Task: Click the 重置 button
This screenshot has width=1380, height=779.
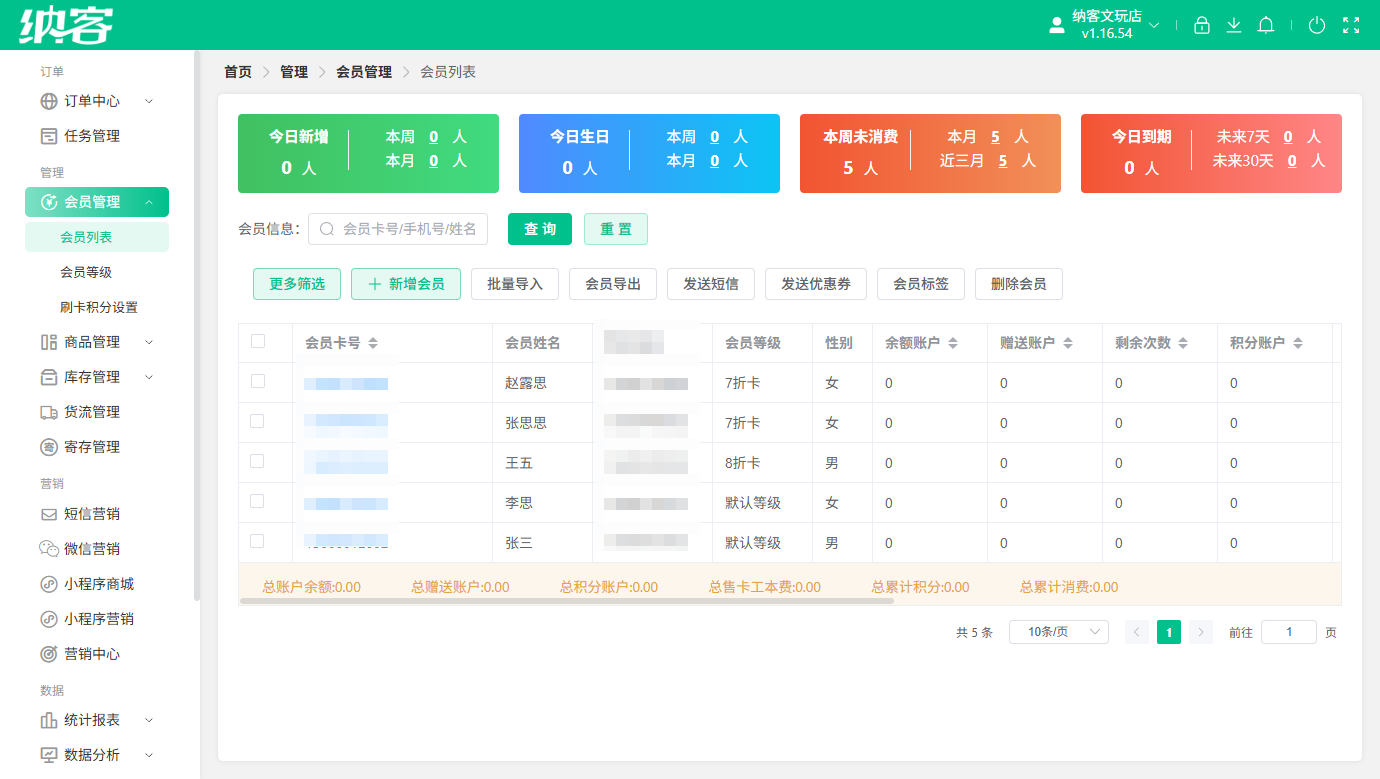Action: click(616, 229)
